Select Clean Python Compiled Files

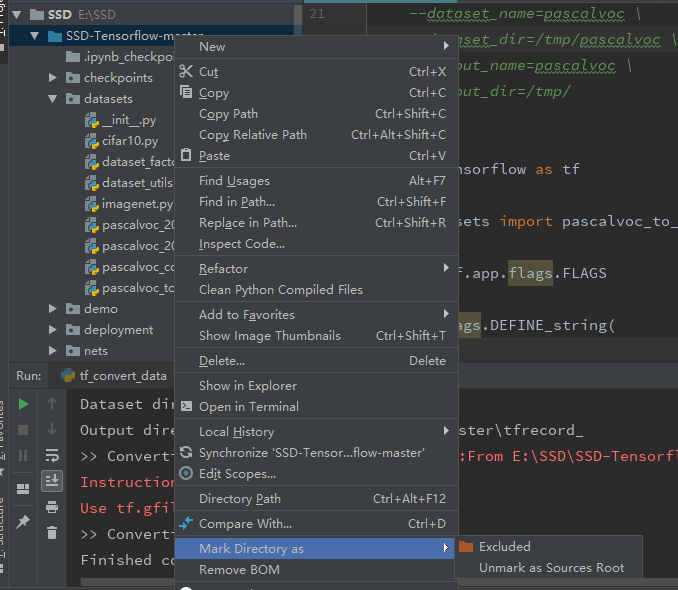316,289
